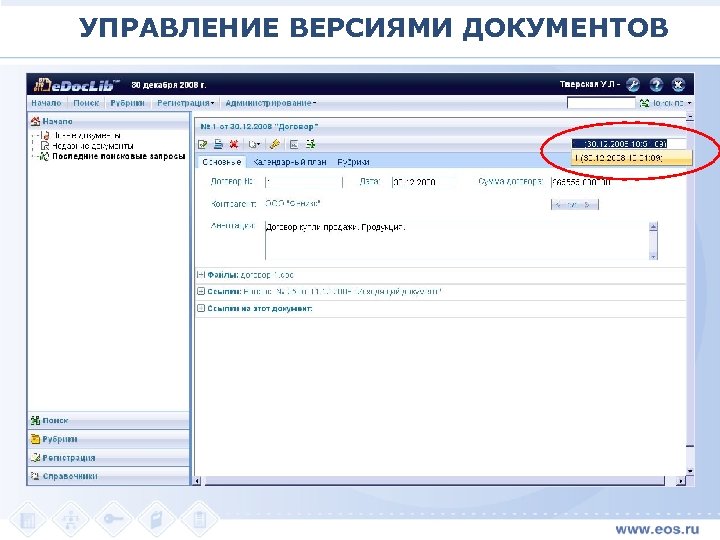
Task: Click the eDocLib logo
Action: [76, 84]
